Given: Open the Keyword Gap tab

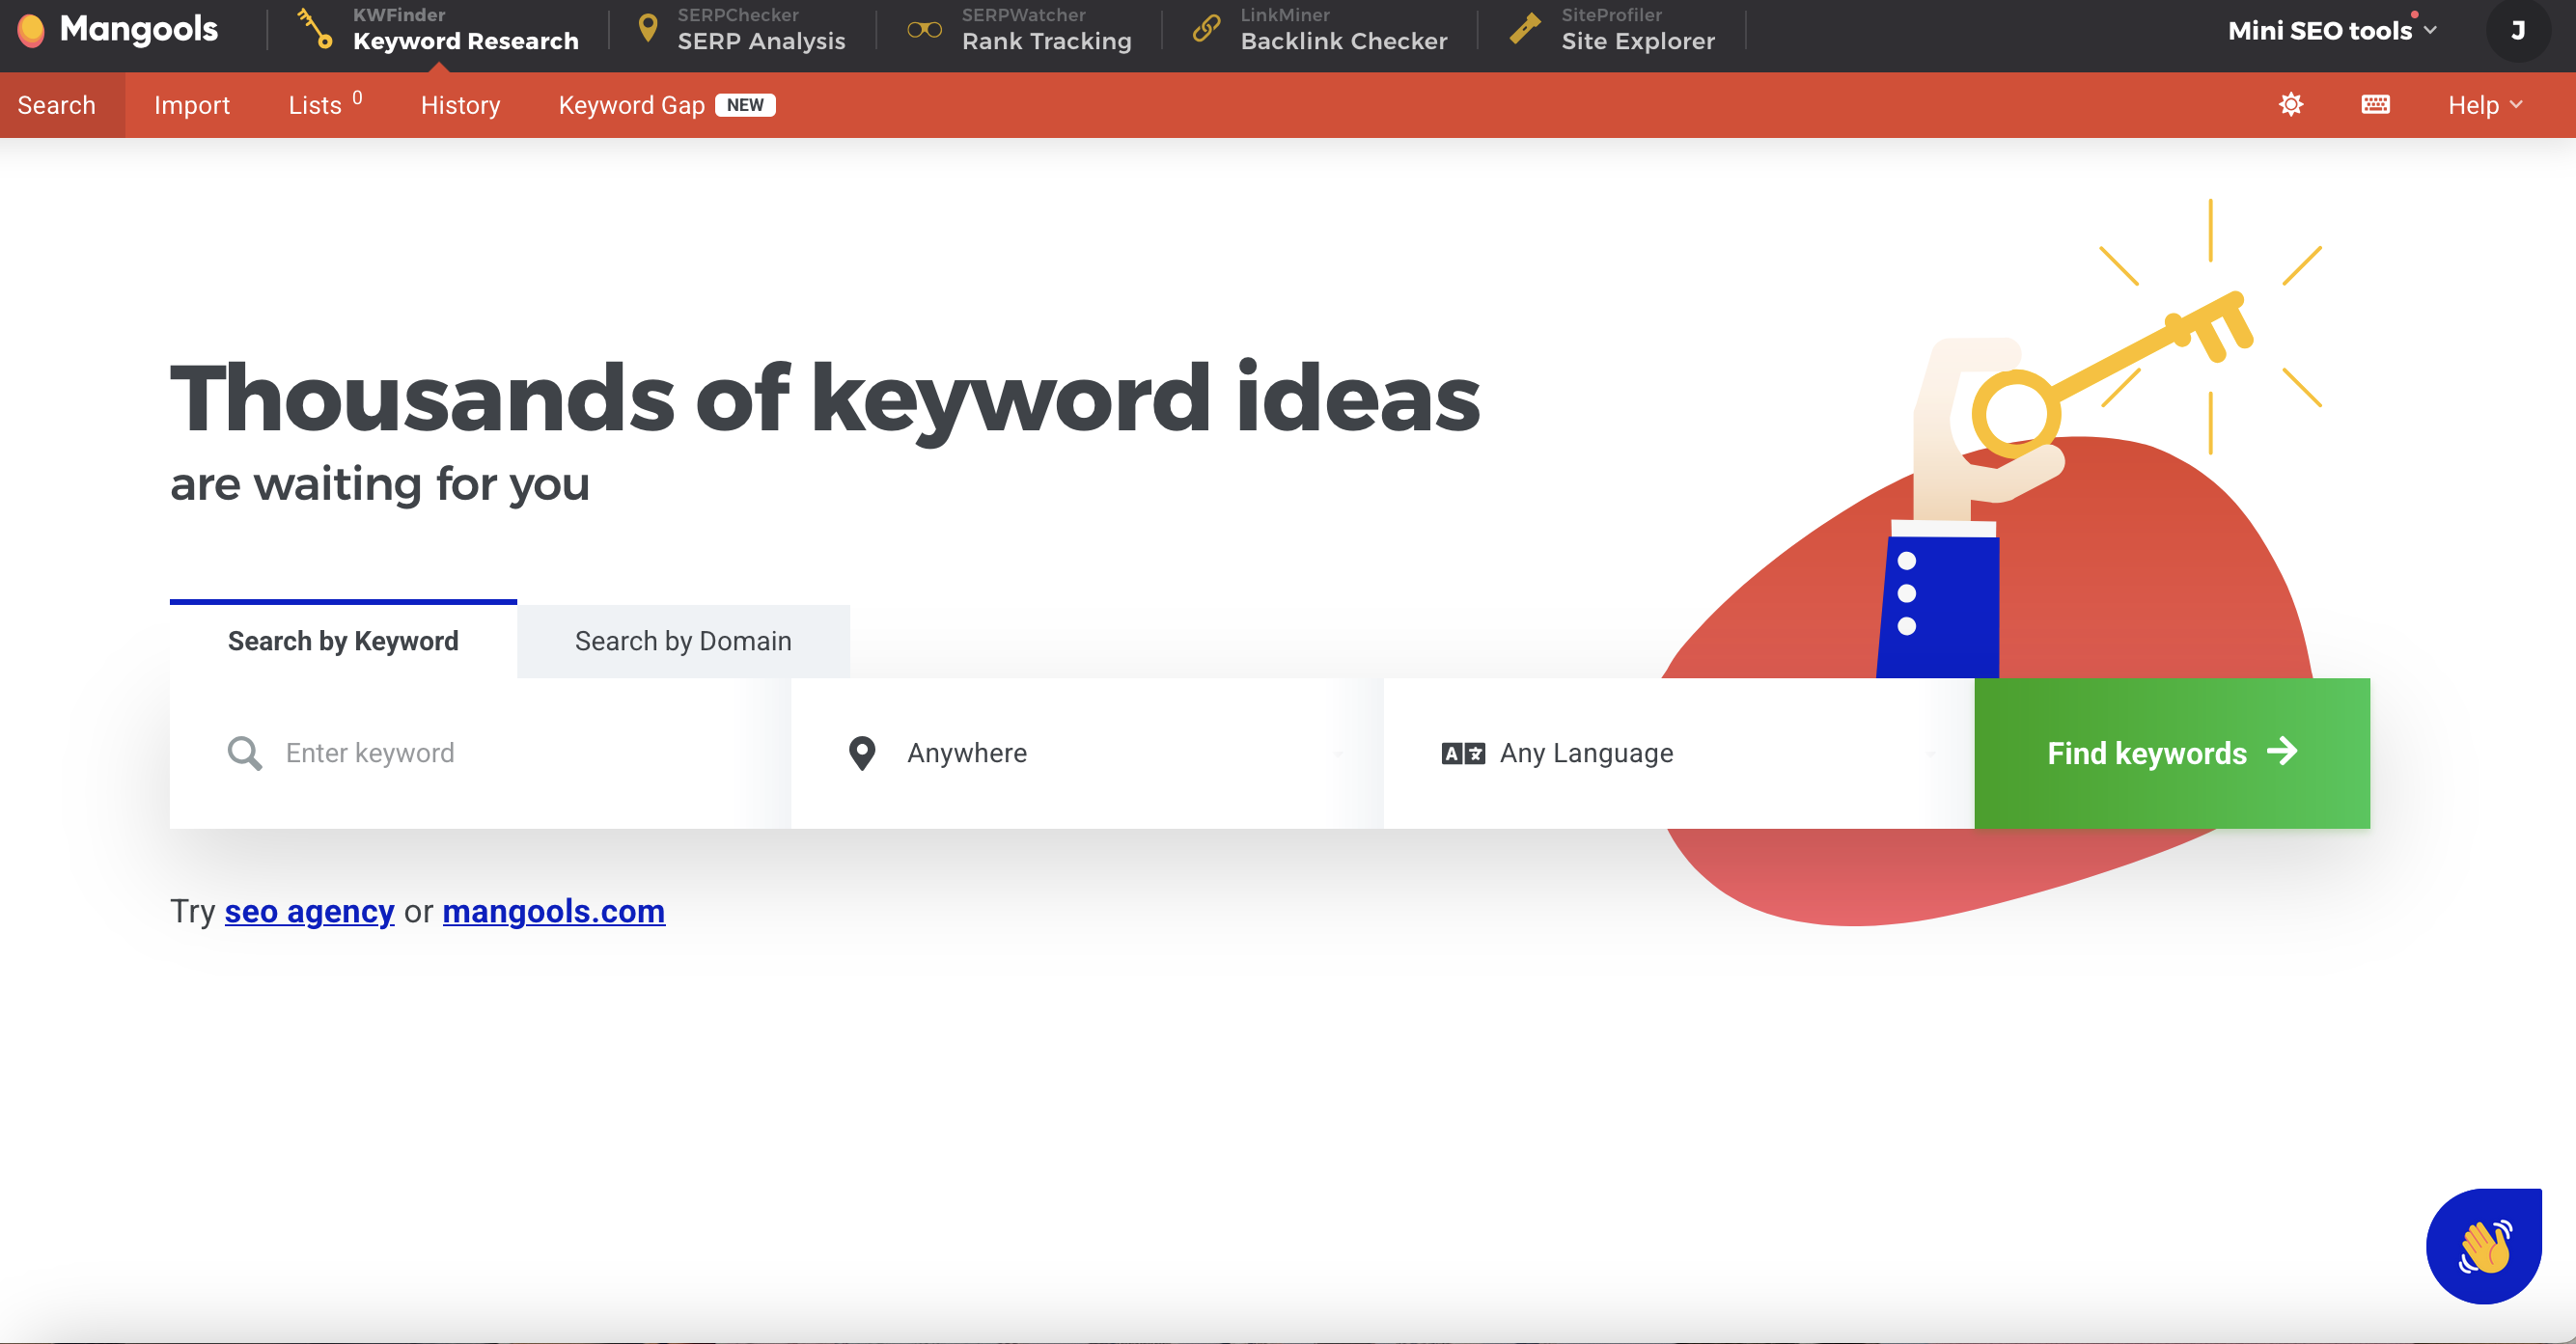Looking at the screenshot, I should click(667, 105).
